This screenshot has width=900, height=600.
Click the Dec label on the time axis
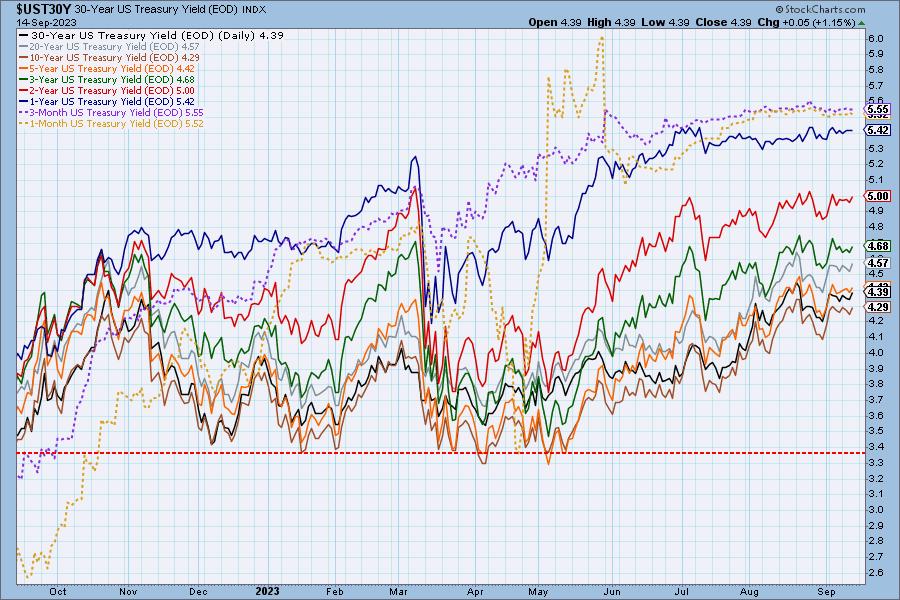(x=198, y=591)
